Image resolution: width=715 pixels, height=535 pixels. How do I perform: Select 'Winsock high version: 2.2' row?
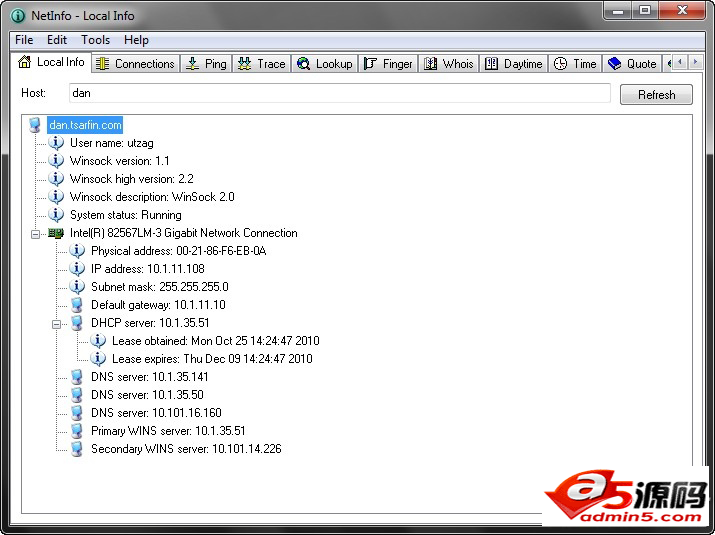[132, 178]
